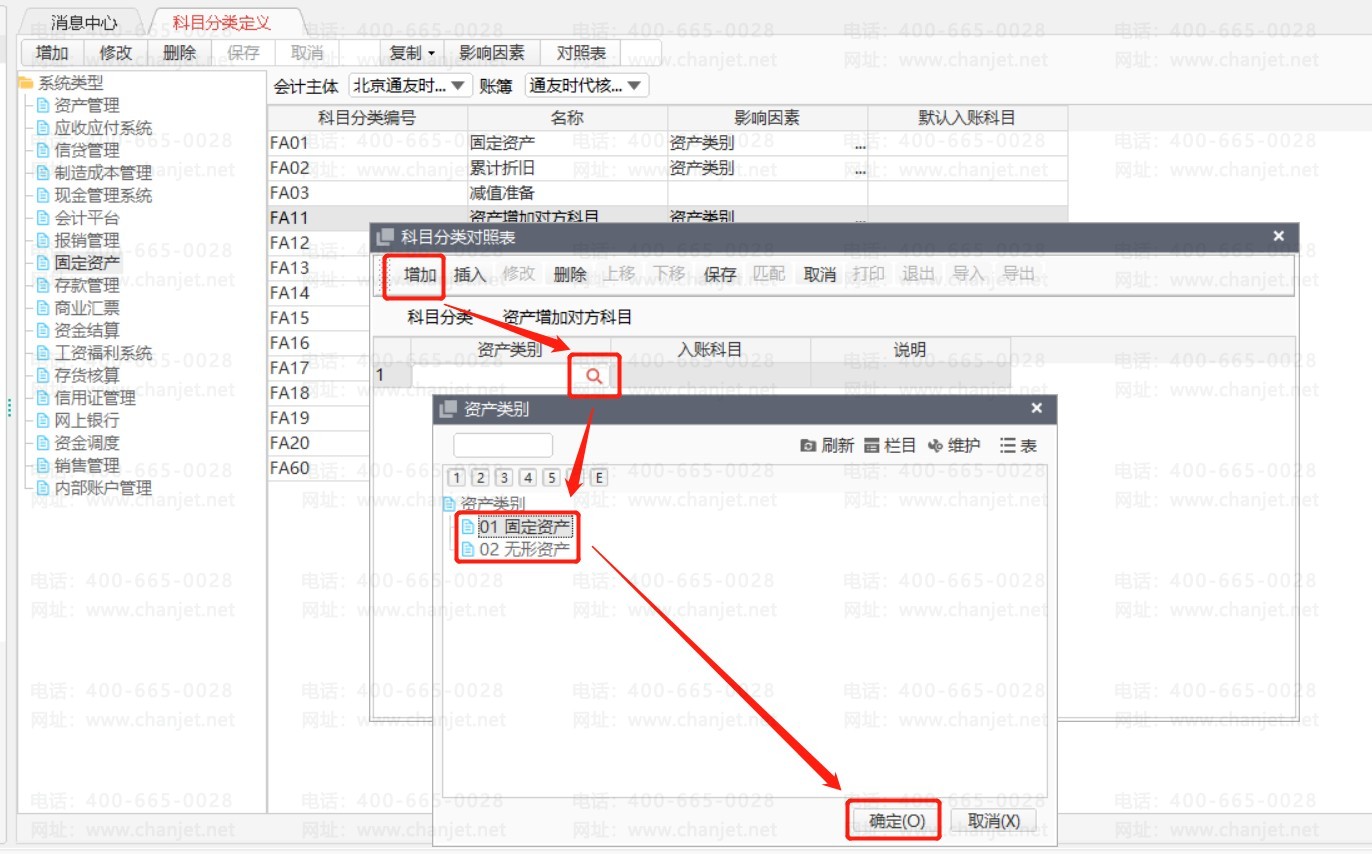Screen dimensions: 1372x854
Task: Click 删除 in the 科目分类定义 main toolbar
Action: [x=179, y=53]
